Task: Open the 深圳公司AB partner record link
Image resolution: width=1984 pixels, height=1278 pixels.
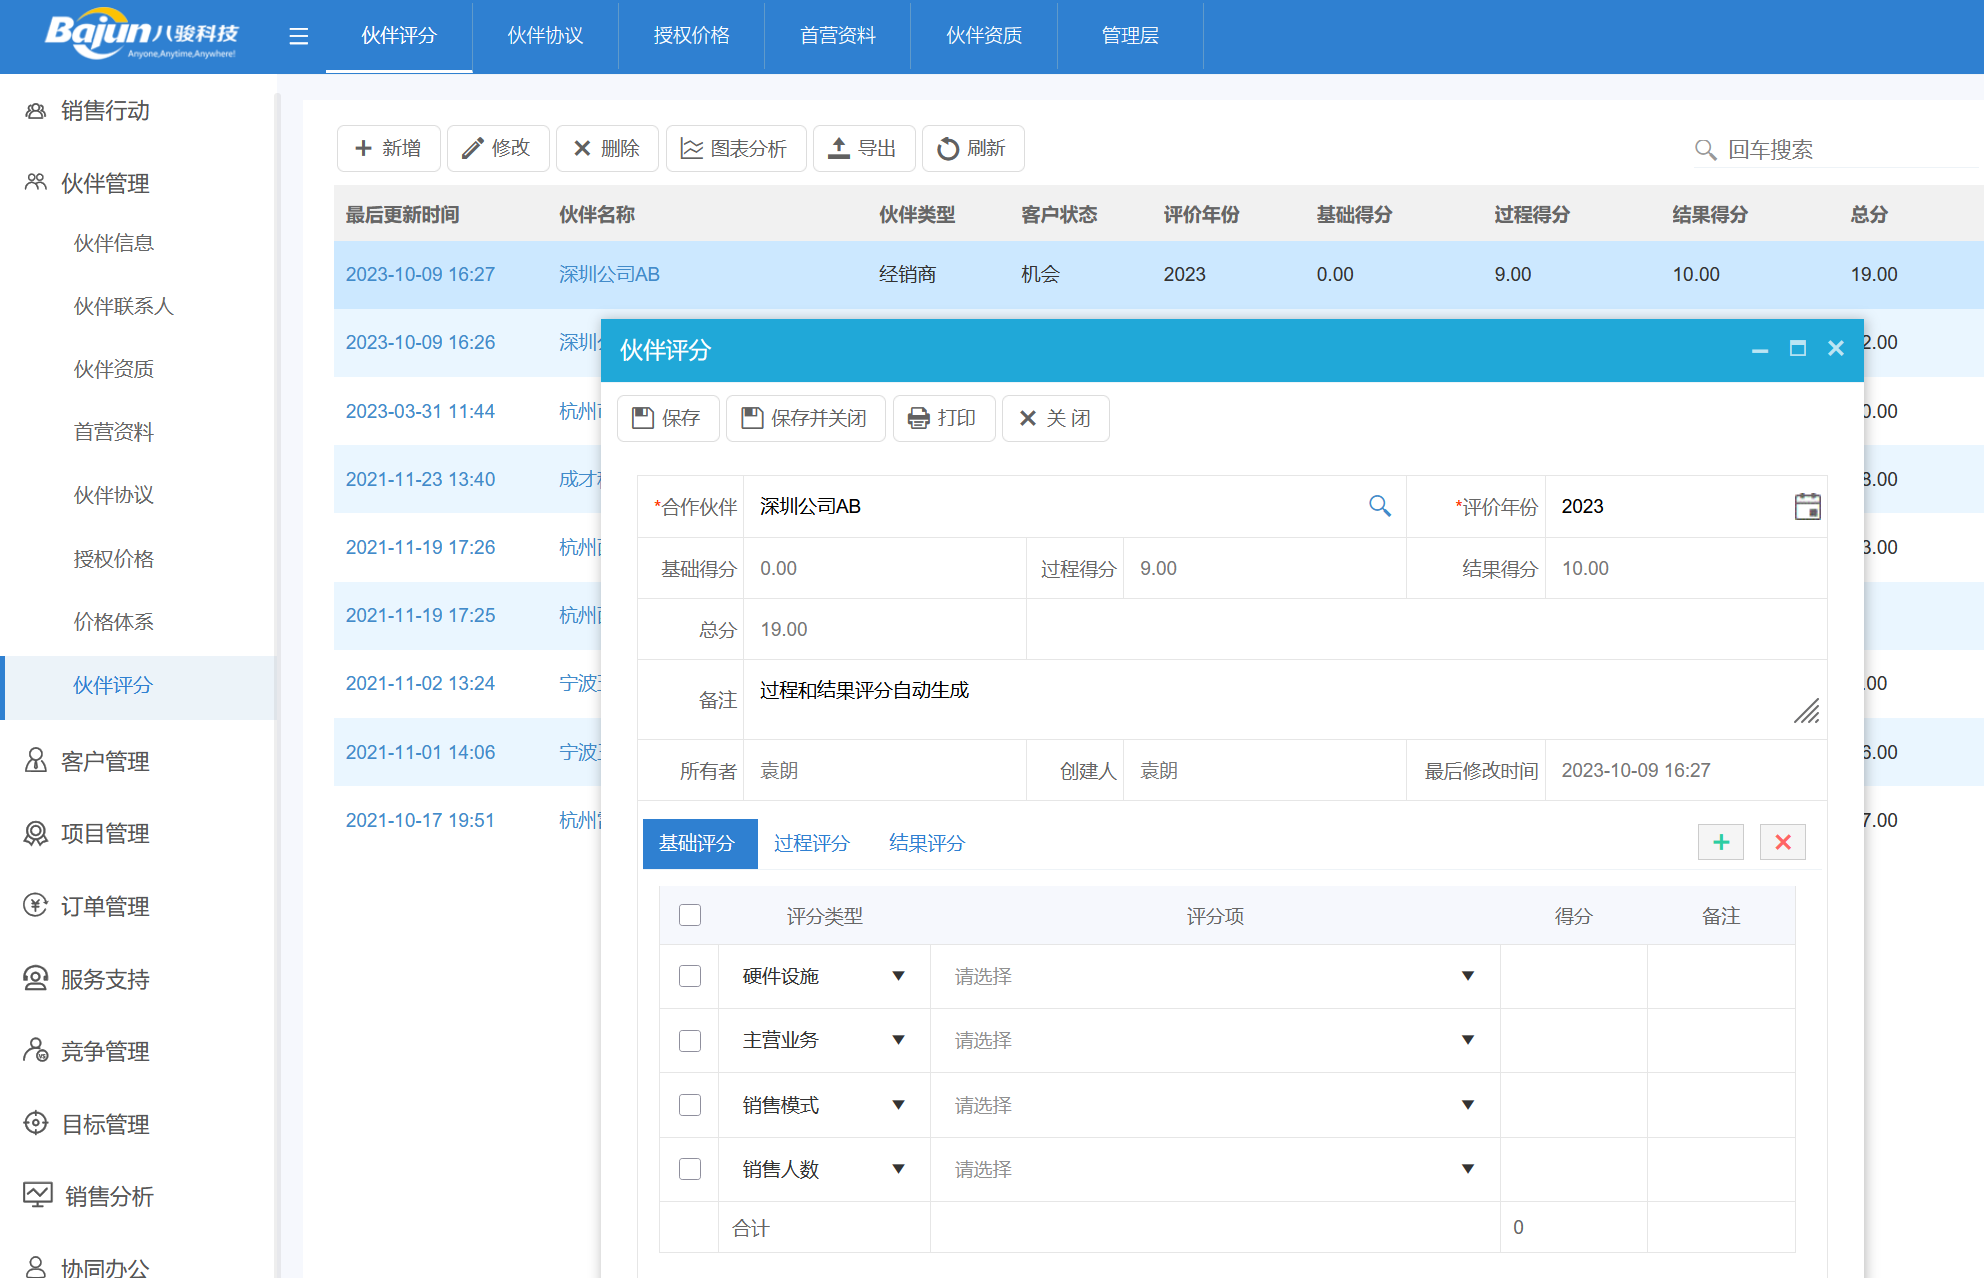Action: tap(609, 274)
